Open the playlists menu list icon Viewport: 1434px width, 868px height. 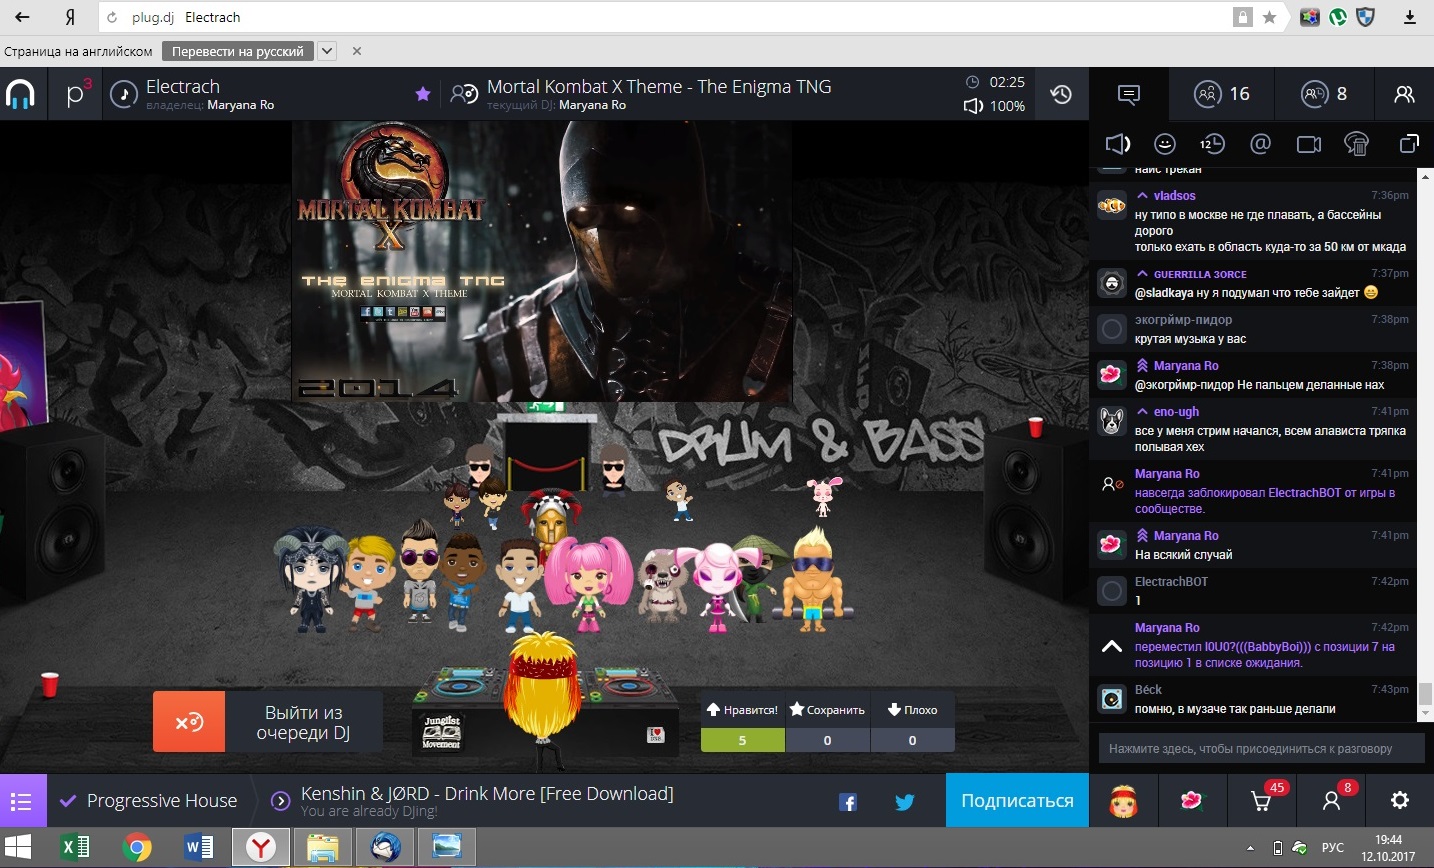coord(21,801)
